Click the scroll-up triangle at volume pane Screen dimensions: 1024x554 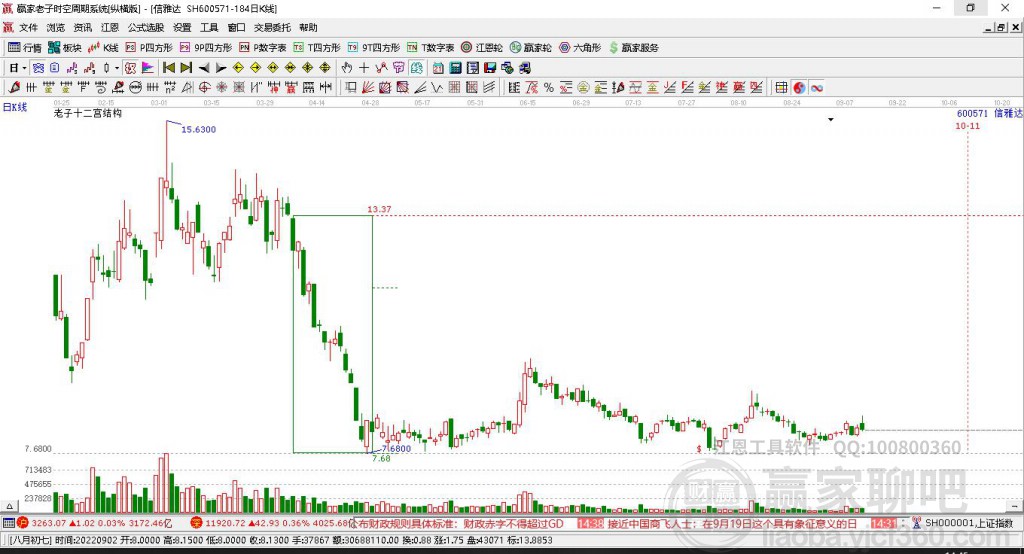(10, 506)
